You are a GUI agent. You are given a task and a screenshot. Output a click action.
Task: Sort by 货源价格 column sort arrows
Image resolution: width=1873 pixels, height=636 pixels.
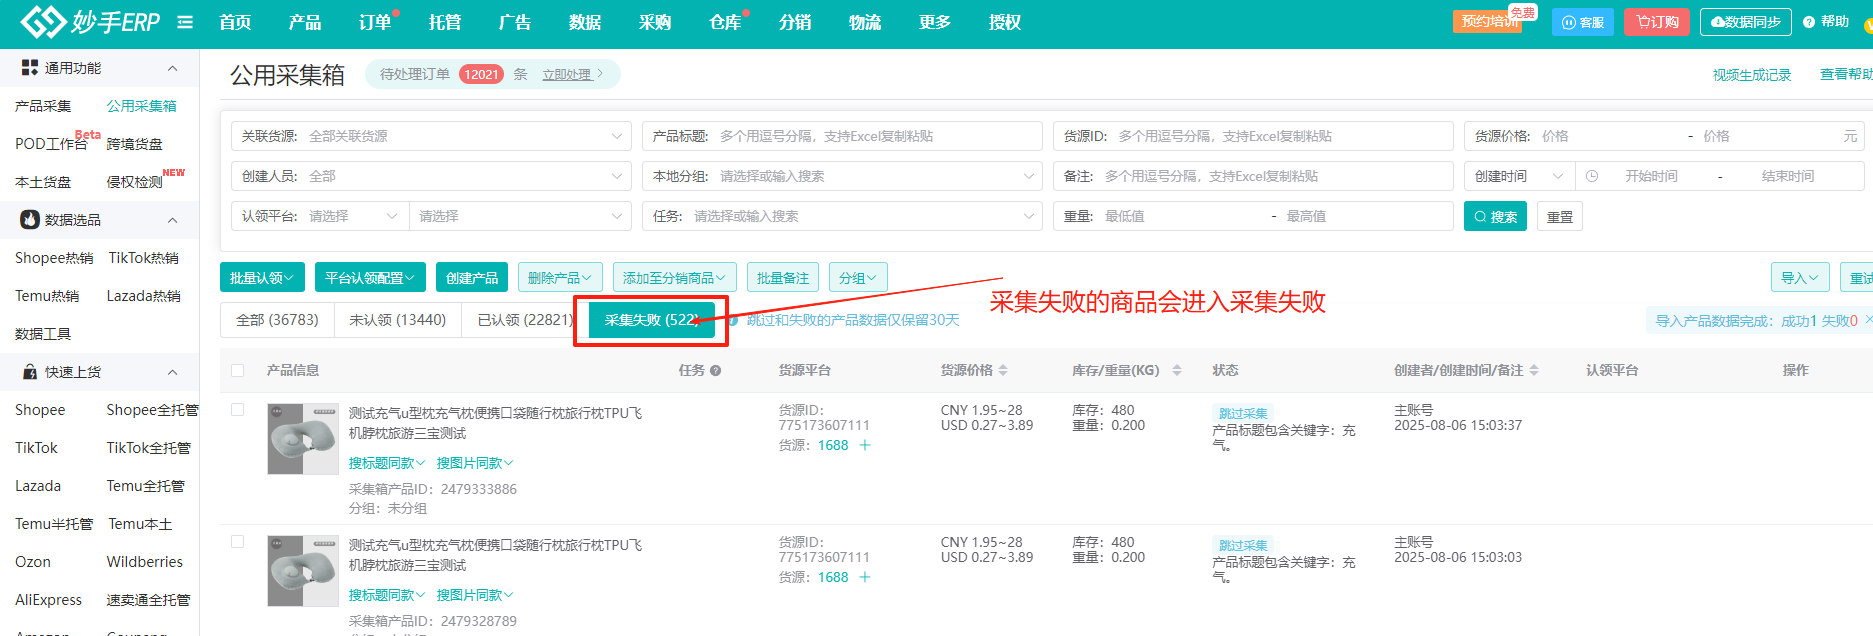[1003, 371]
